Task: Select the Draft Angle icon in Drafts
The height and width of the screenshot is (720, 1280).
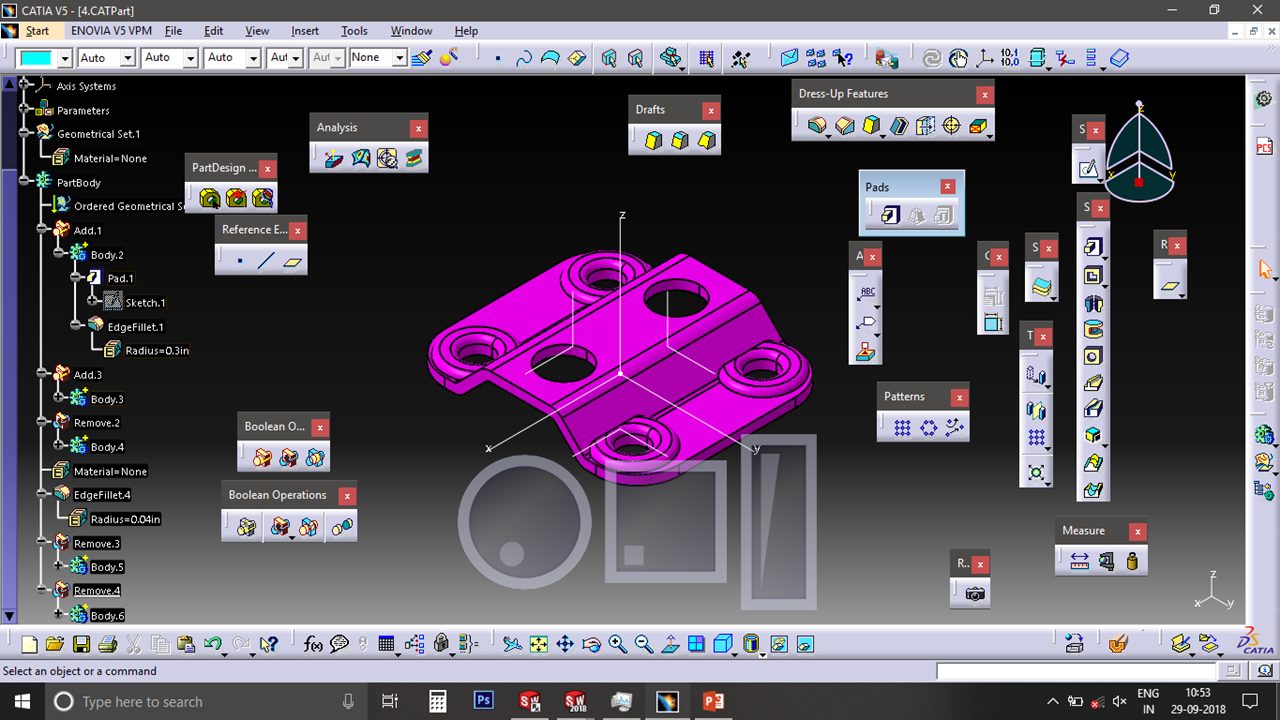Action: [653, 141]
